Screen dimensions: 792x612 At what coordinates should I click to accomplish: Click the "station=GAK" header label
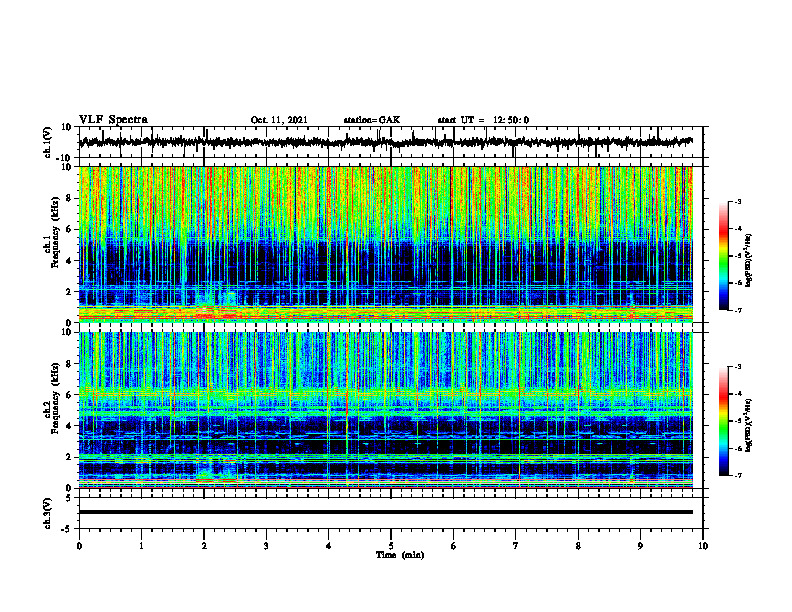372,120
